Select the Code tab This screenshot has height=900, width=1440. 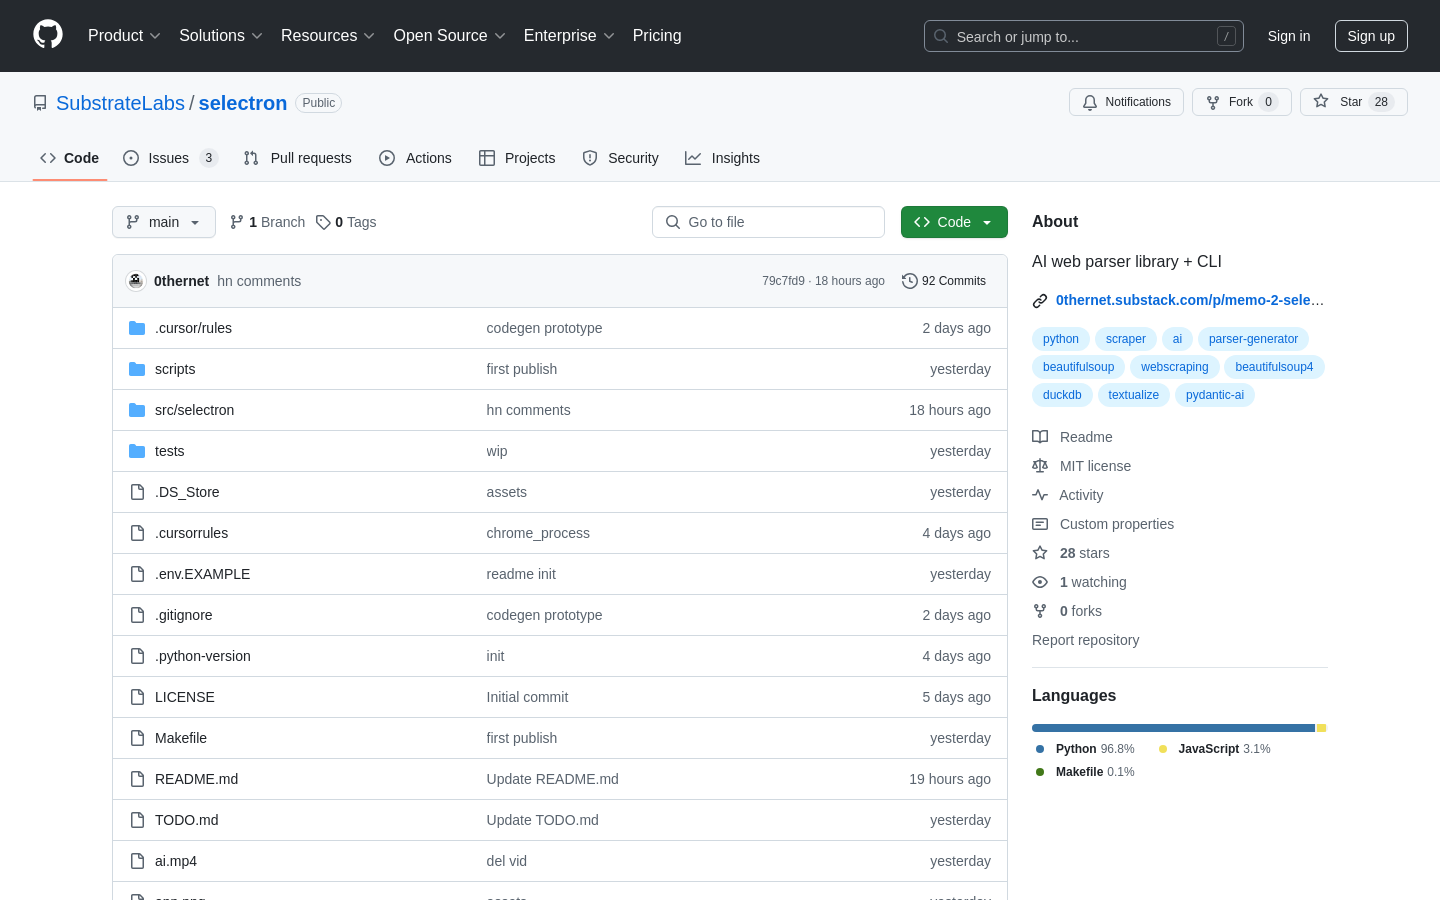pos(70,158)
